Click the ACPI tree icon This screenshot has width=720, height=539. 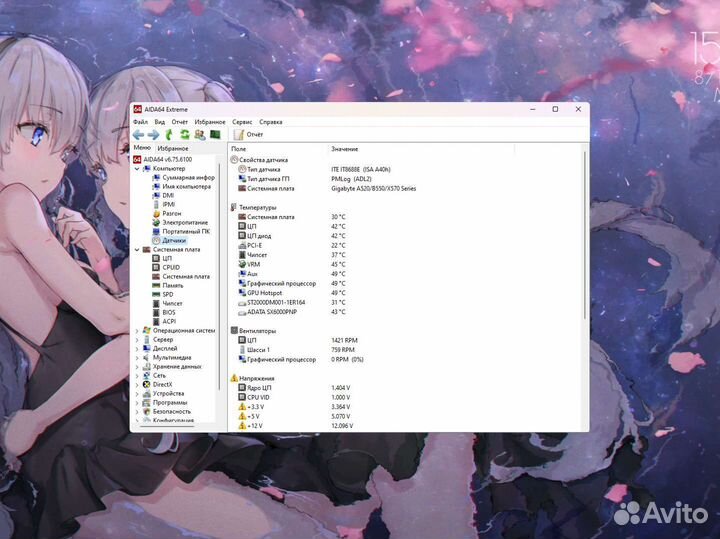pos(156,321)
